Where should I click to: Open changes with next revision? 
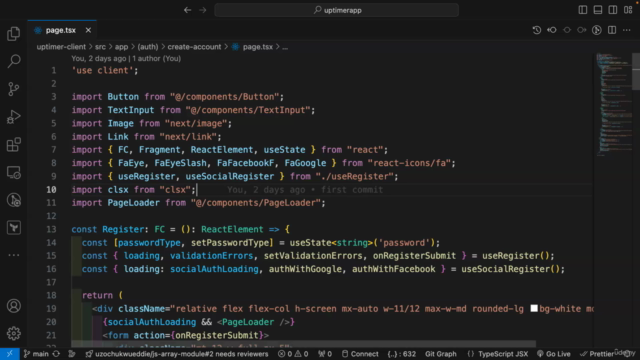click(x=582, y=30)
